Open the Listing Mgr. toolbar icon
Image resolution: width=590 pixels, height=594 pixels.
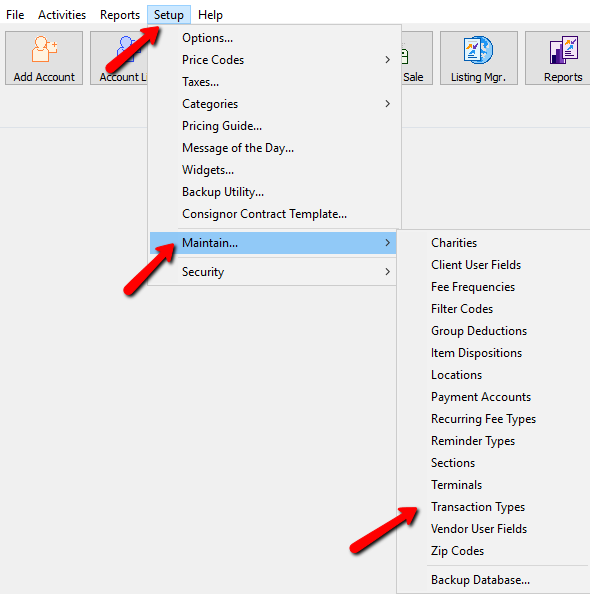click(x=478, y=58)
